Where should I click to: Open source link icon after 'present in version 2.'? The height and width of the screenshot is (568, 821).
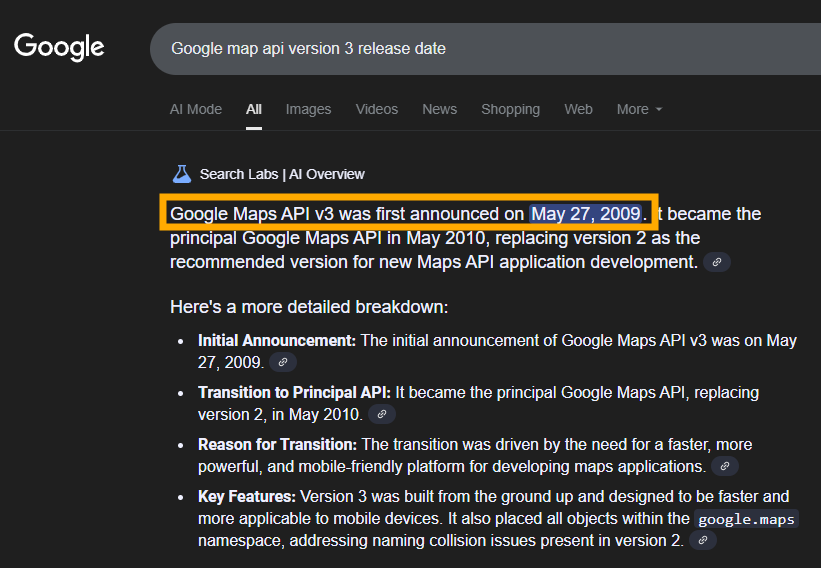click(x=703, y=540)
